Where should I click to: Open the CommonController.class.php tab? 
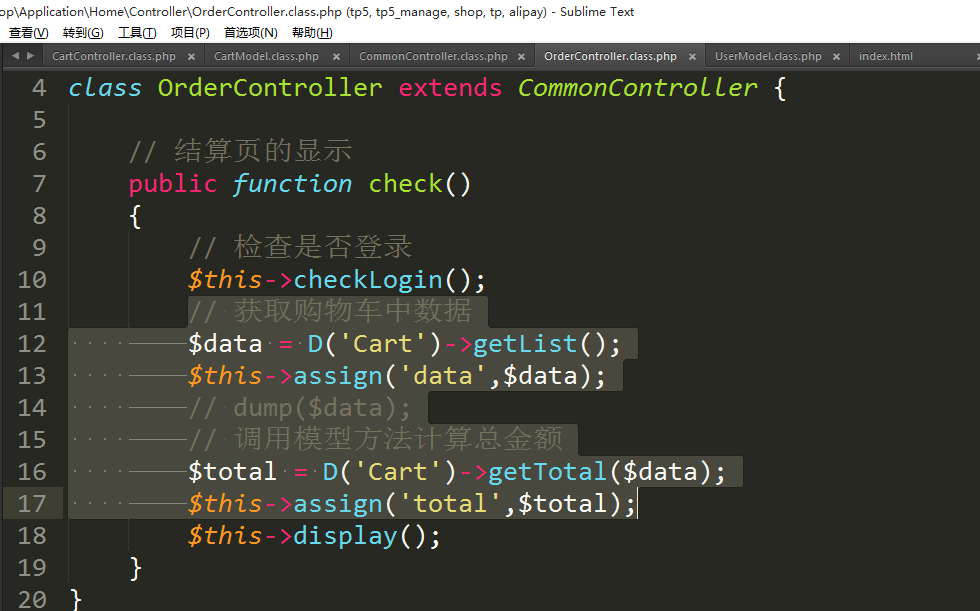pyautogui.click(x=432, y=57)
